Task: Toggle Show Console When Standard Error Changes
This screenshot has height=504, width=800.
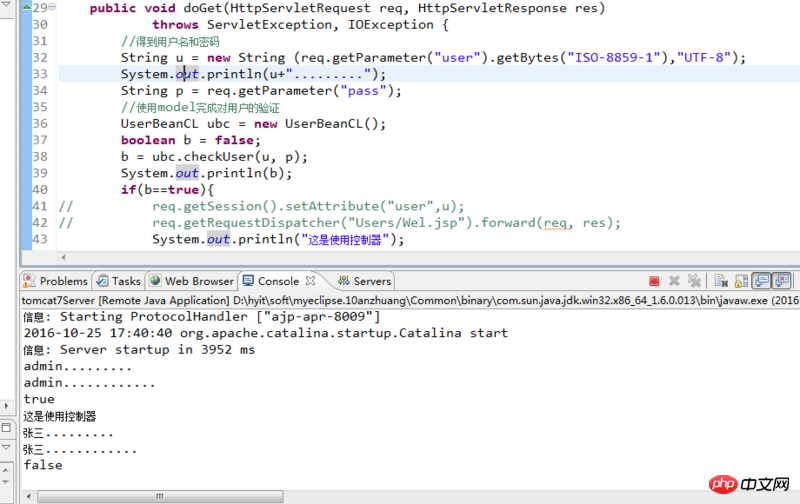Action: [x=782, y=281]
